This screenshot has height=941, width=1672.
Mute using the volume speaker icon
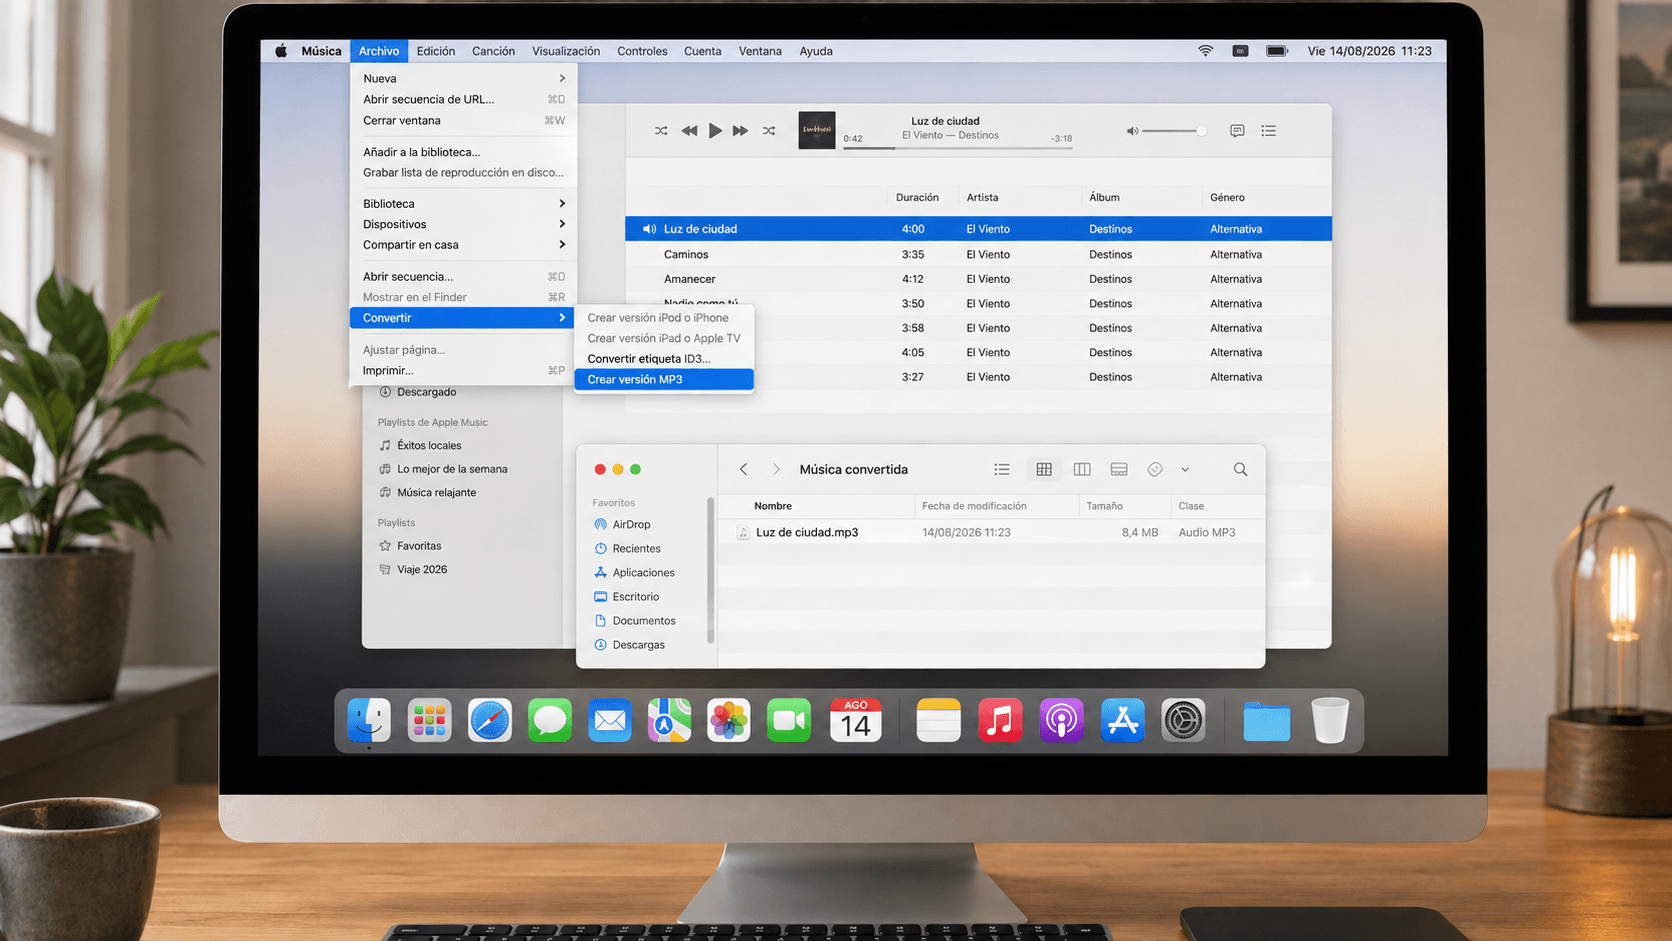(1132, 131)
